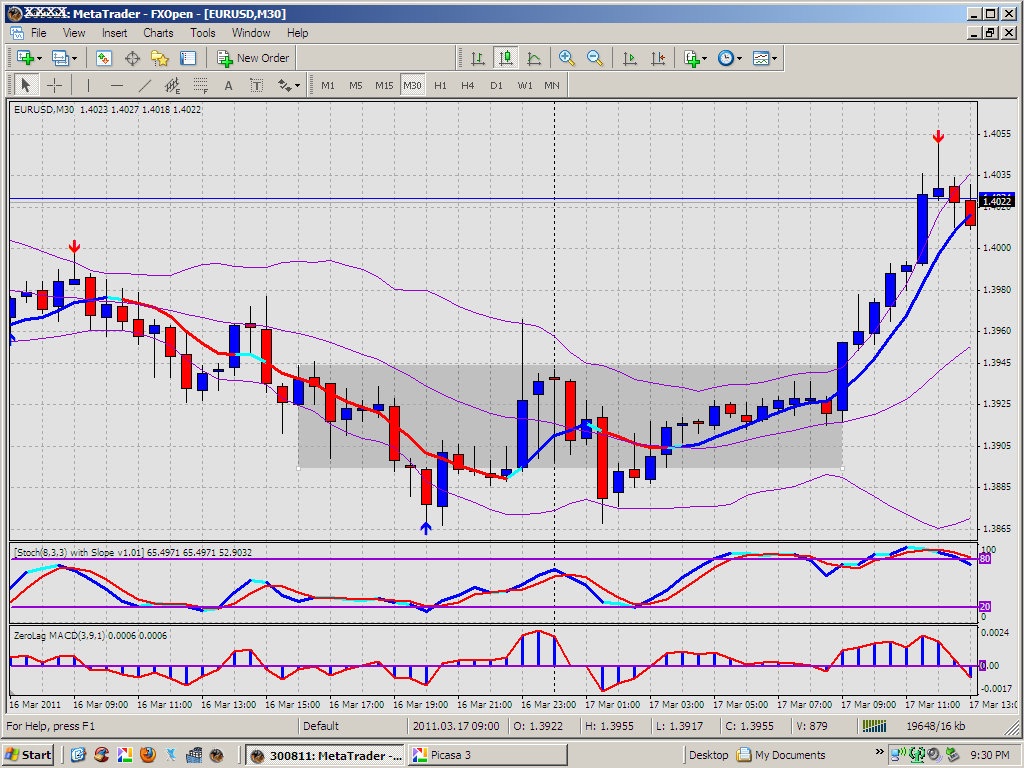The image size is (1024, 768).
Task: Toggle Chart Shift icon
Action: [658, 58]
